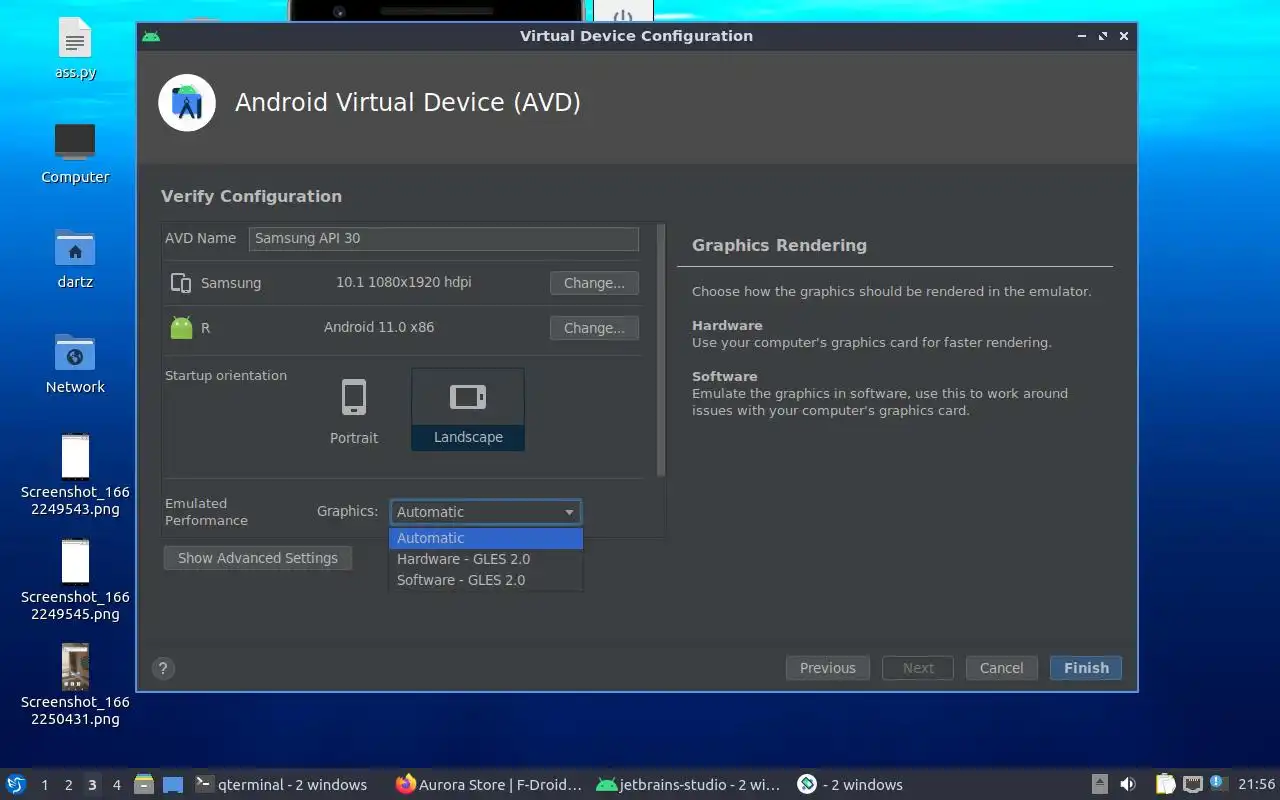Click the Android R system image icon
Screen dimensions: 1280x800
181,327
